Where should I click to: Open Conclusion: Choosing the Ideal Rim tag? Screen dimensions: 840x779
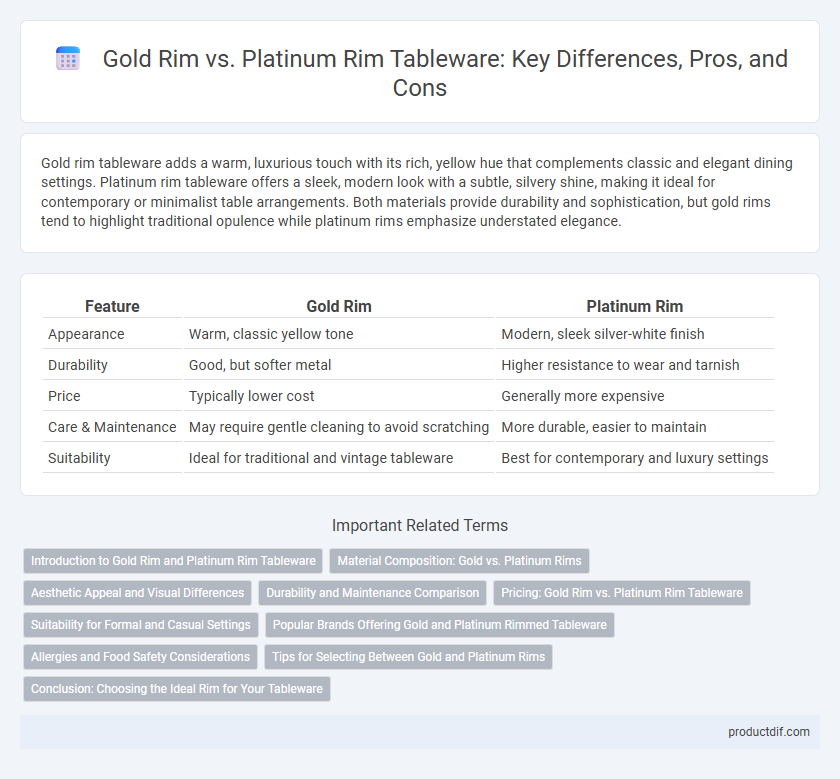coord(177,689)
